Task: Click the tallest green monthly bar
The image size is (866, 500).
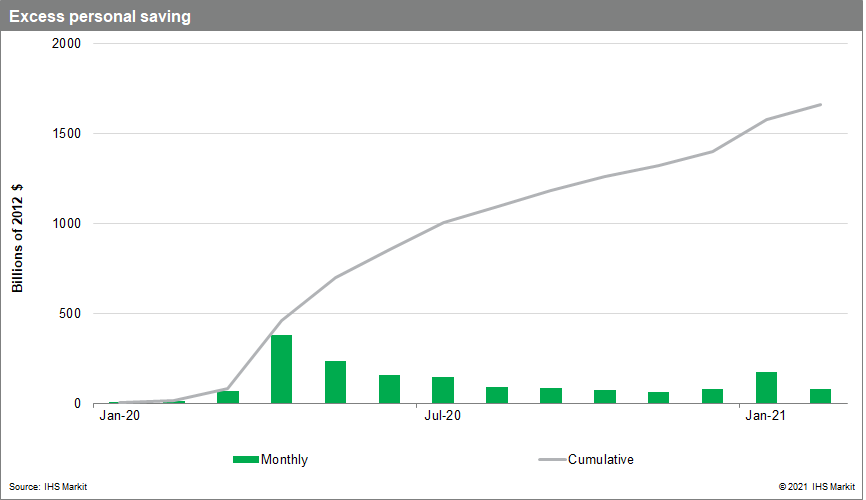Action: point(281,369)
